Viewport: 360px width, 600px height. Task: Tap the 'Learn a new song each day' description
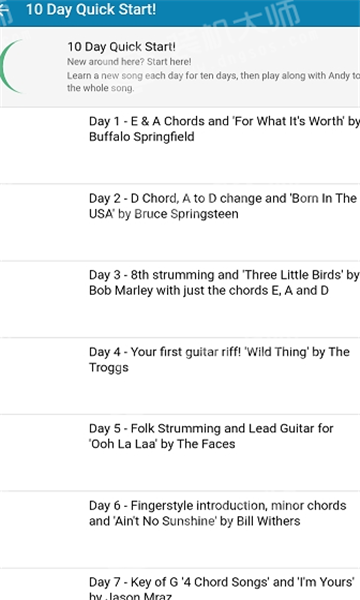click(x=213, y=82)
